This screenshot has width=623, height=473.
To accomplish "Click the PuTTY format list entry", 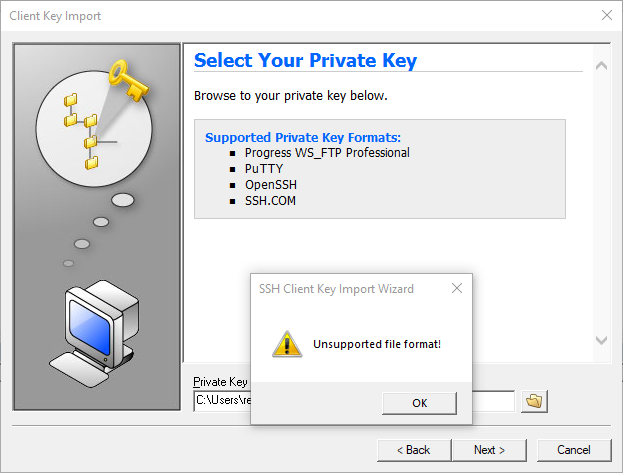I will 264,169.
